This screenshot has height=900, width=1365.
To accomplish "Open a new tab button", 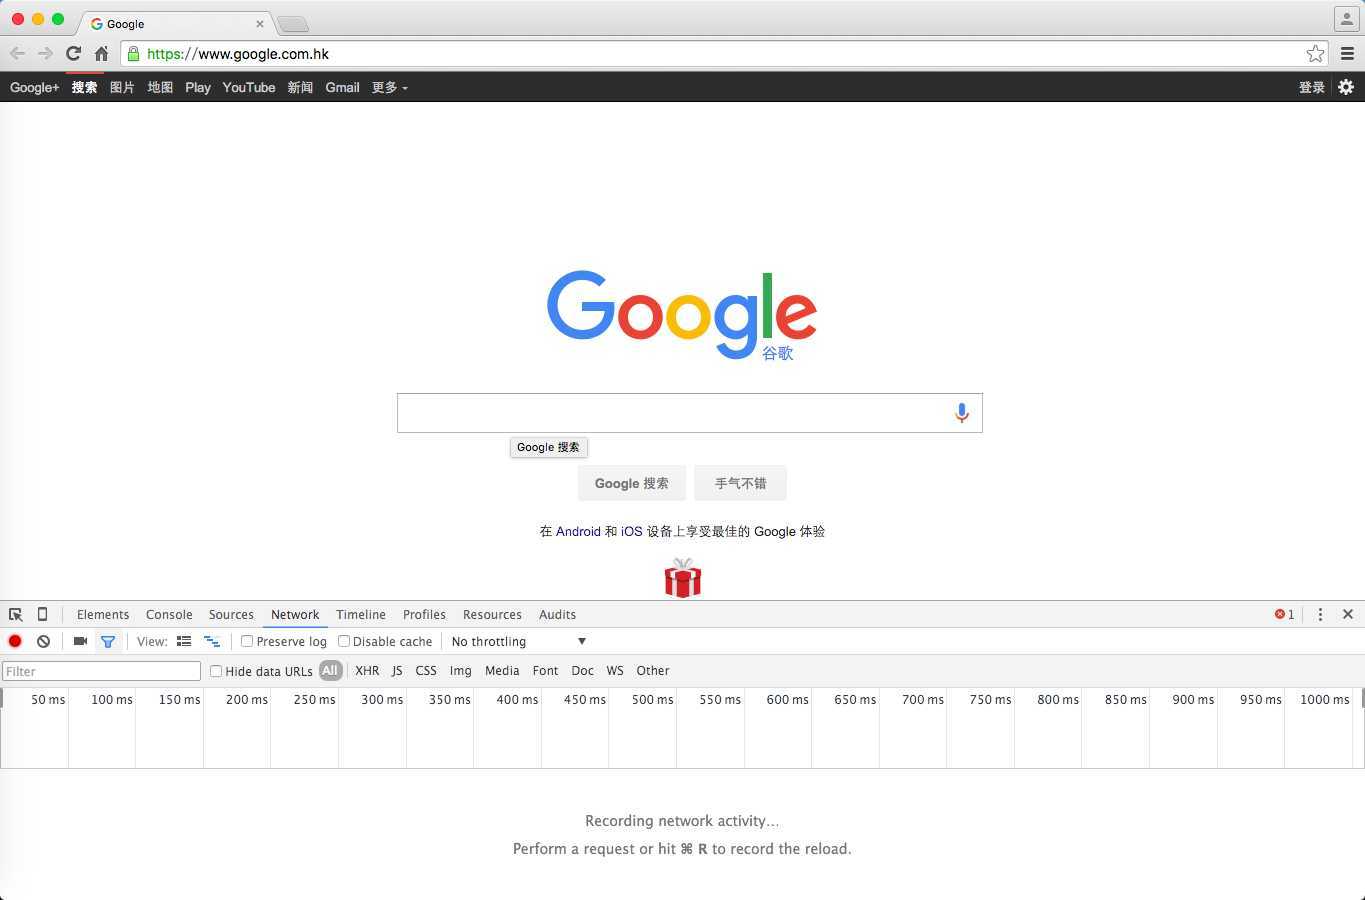I will tap(292, 23).
